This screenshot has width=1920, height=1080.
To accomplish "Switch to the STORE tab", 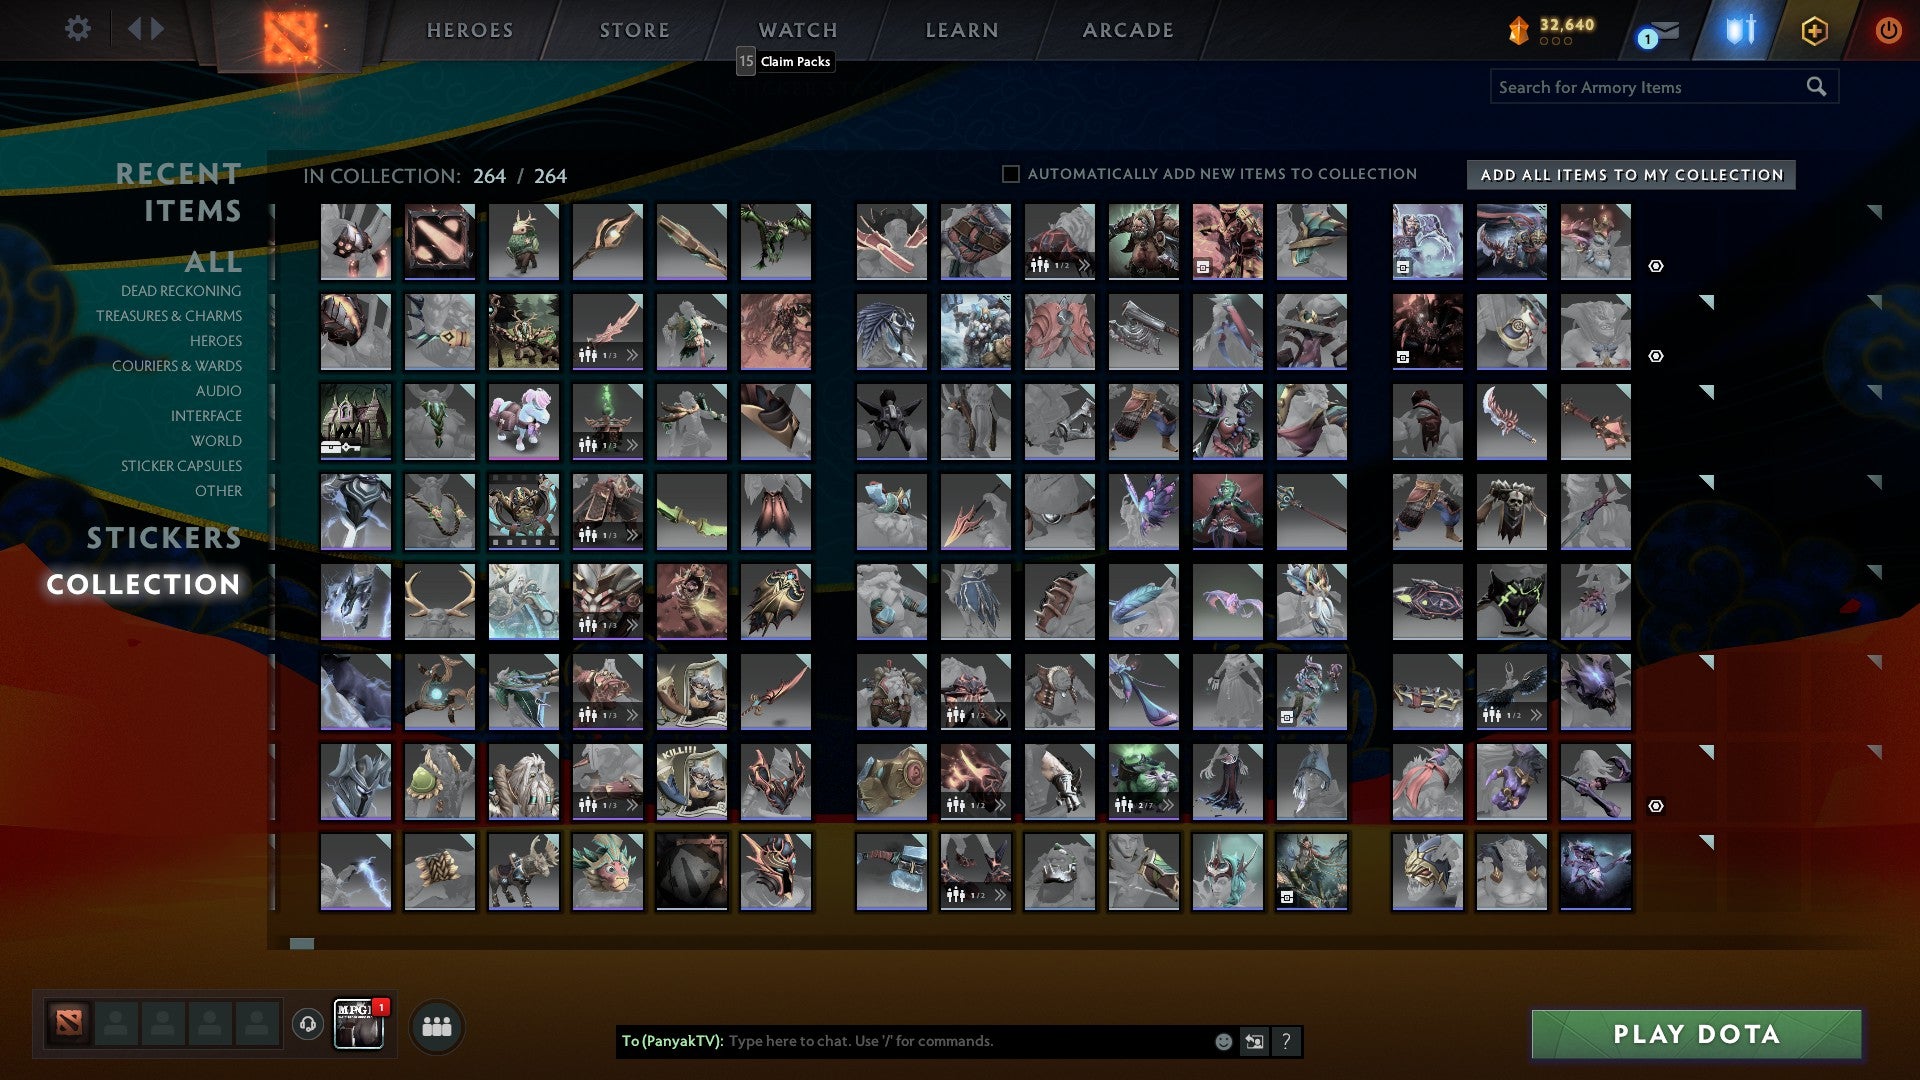I will tap(633, 30).
